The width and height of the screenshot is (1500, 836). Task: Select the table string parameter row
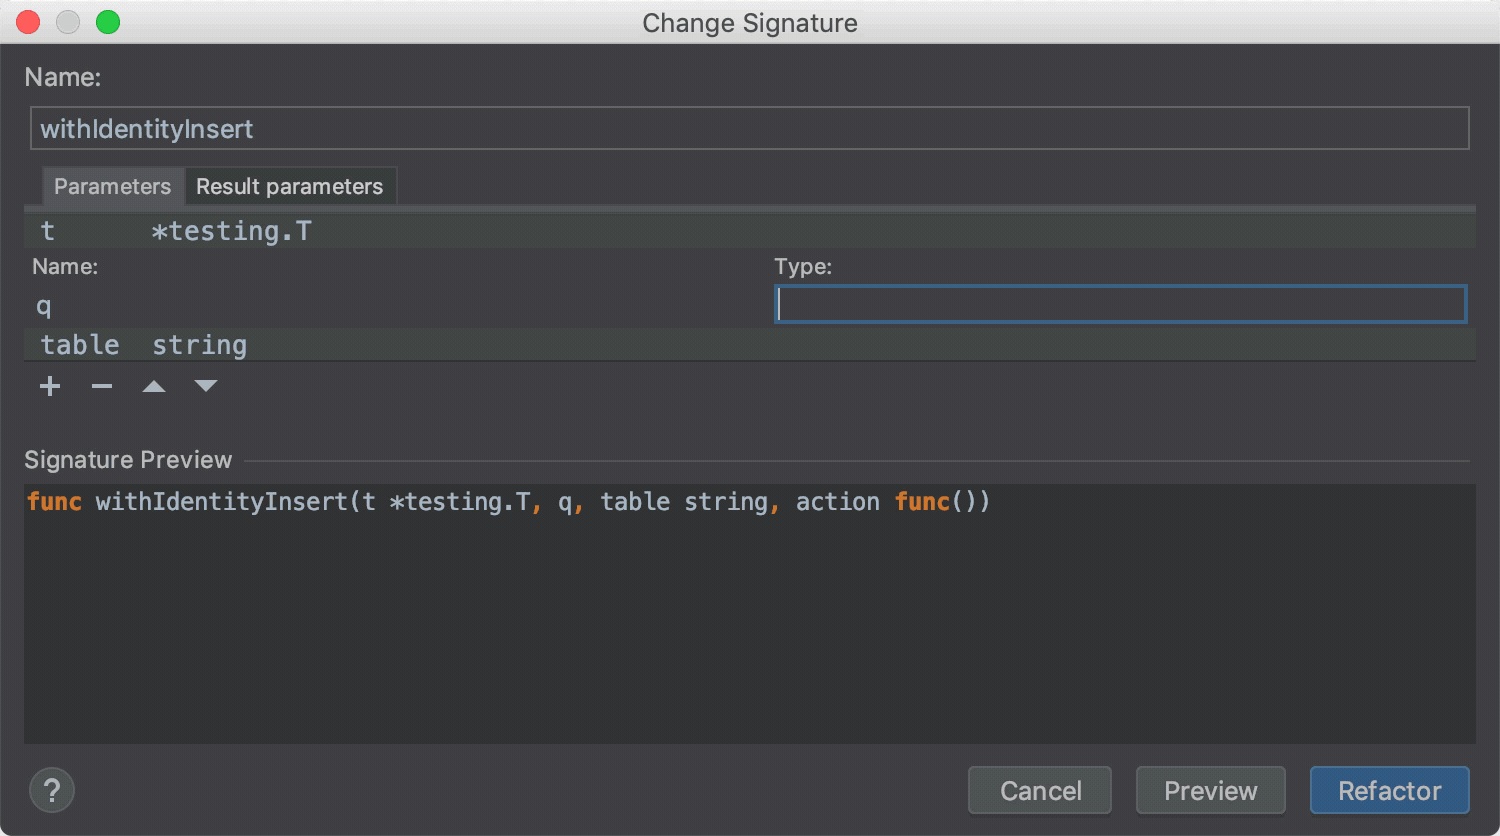(x=750, y=345)
